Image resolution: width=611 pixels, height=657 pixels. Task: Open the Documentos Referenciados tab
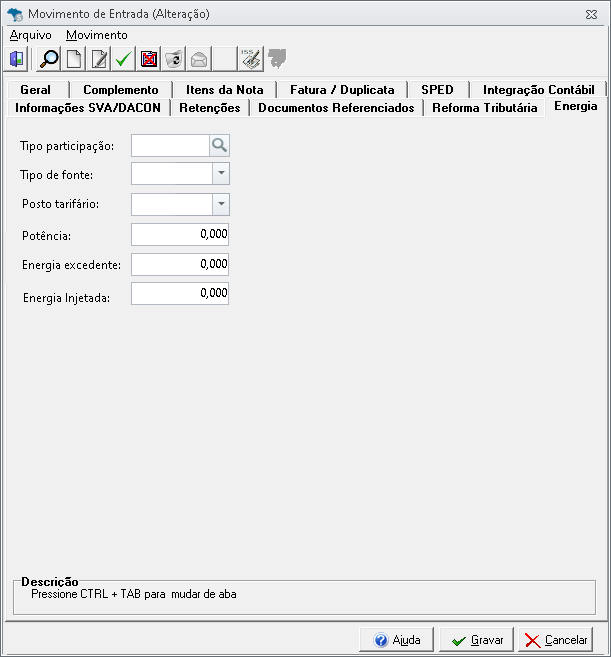pos(336,108)
